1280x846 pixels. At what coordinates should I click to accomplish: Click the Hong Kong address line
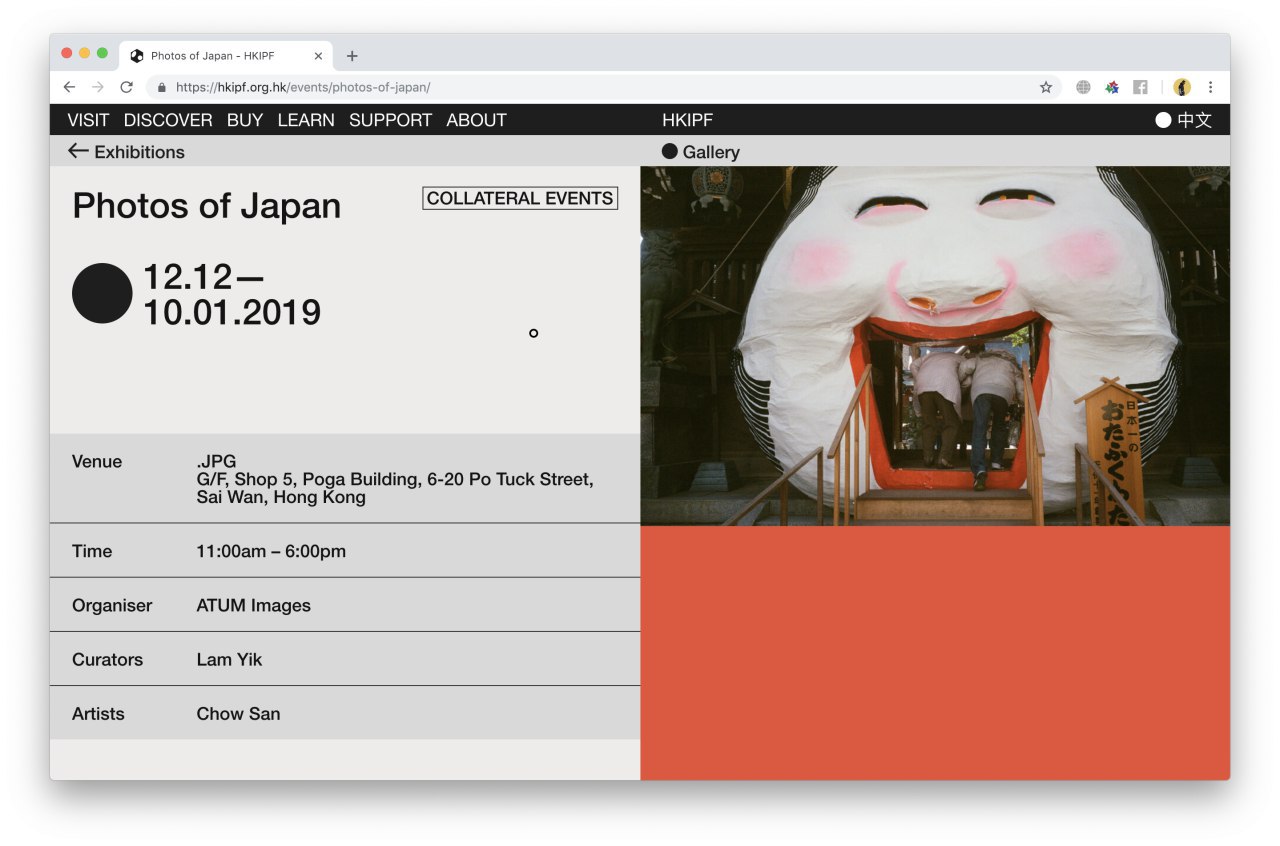pos(281,497)
